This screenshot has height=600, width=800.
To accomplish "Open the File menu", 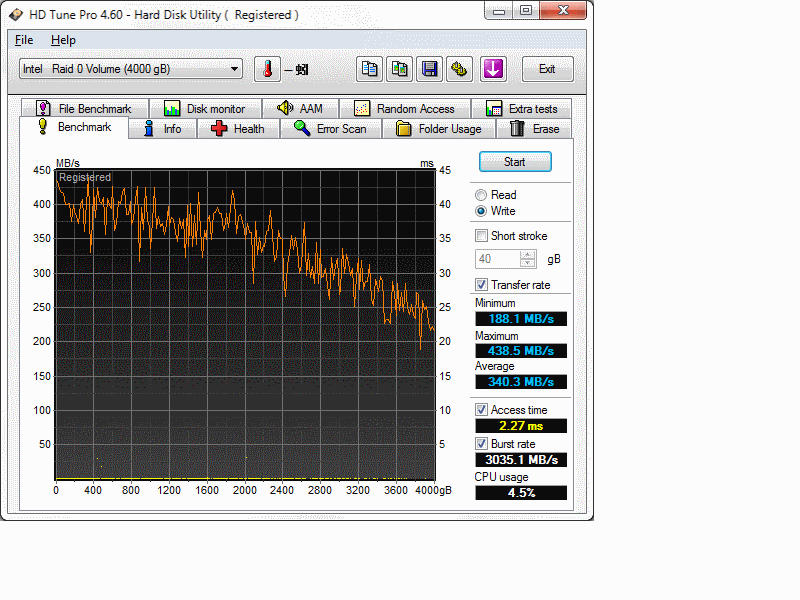I will (24, 40).
